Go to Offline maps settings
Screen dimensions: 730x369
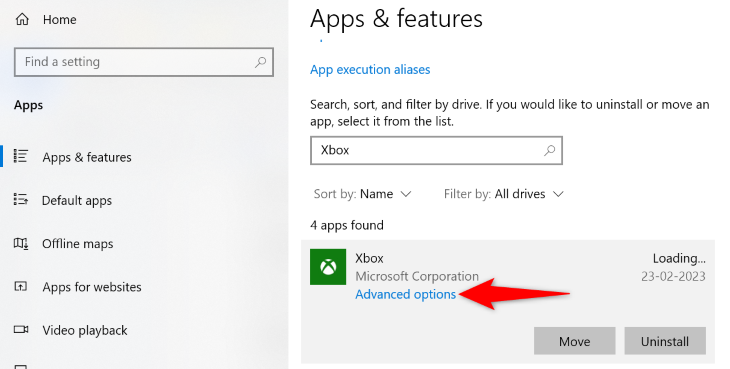(78, 243)
